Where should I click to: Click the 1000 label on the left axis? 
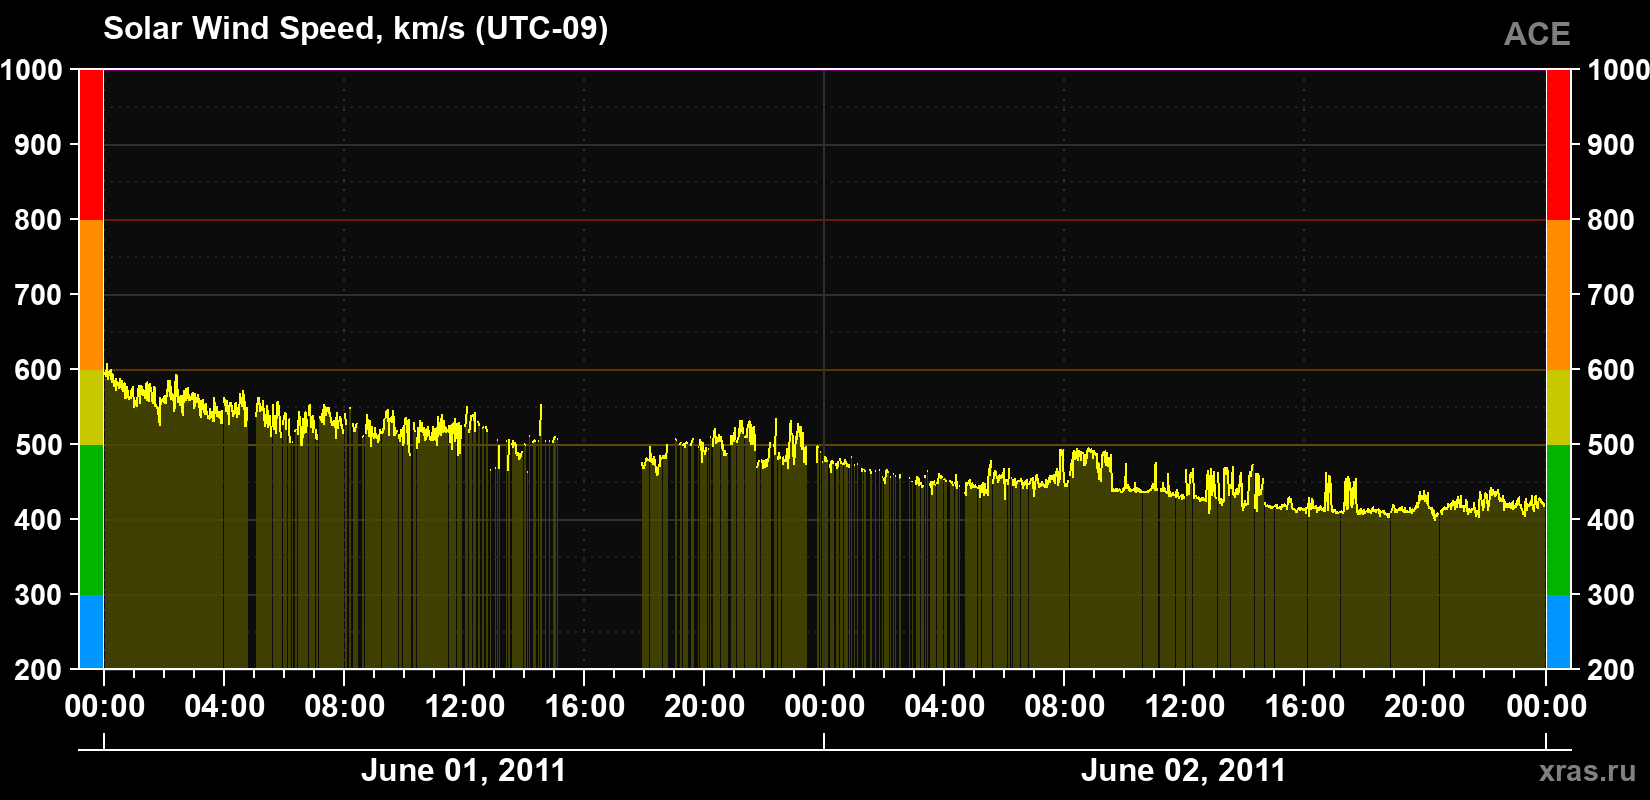tap(31, 70)
